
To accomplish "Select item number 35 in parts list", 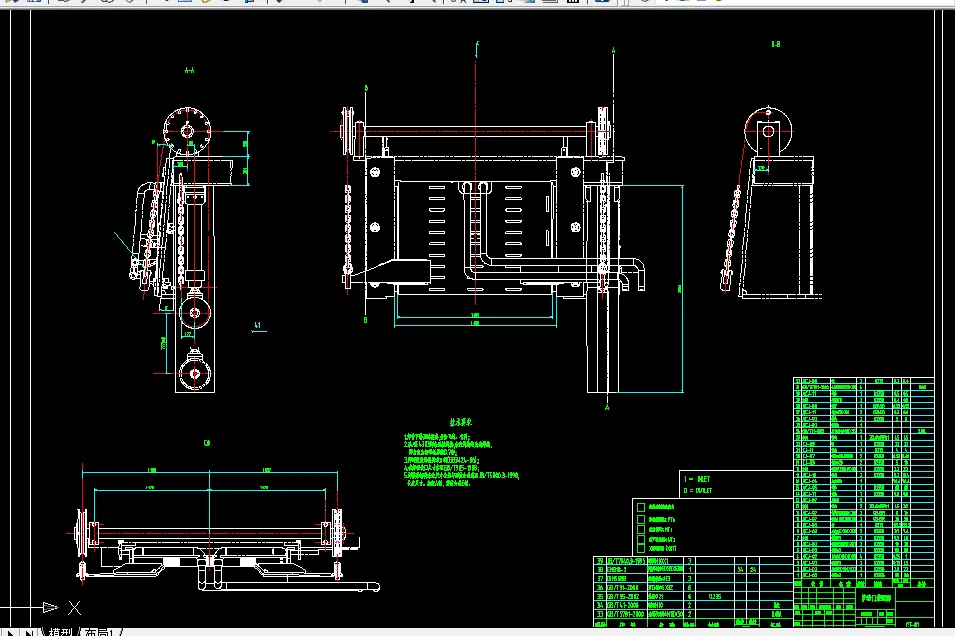I will click(x=600, y=597).
